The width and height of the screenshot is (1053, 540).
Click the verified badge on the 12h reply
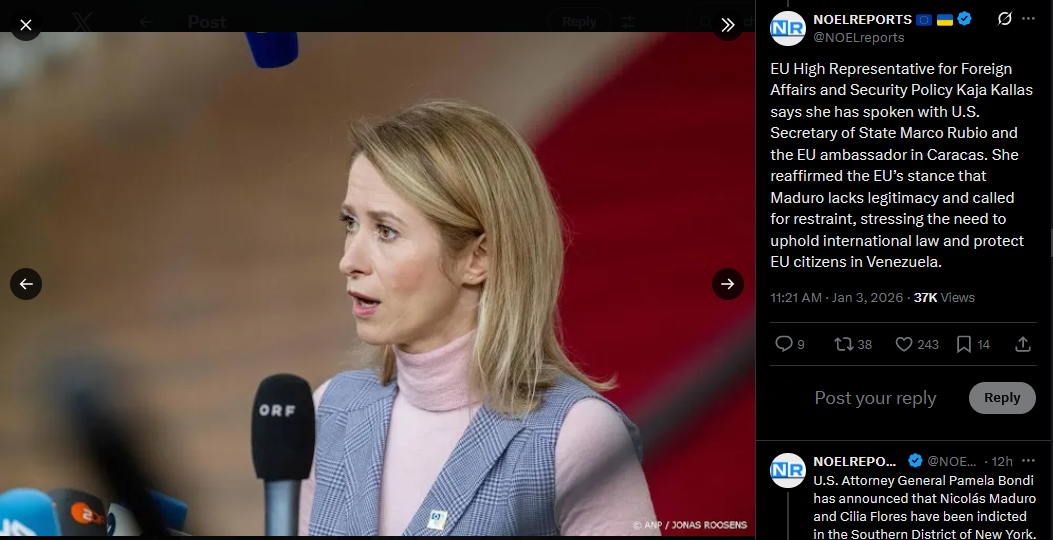[x=915, y=461]
